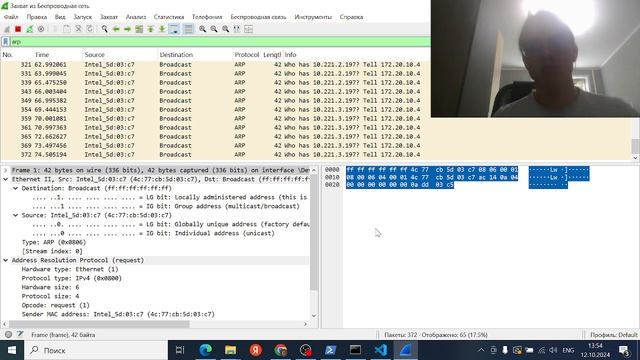
Task: Click the expert information circle in status bar
Action: point(8,335)
